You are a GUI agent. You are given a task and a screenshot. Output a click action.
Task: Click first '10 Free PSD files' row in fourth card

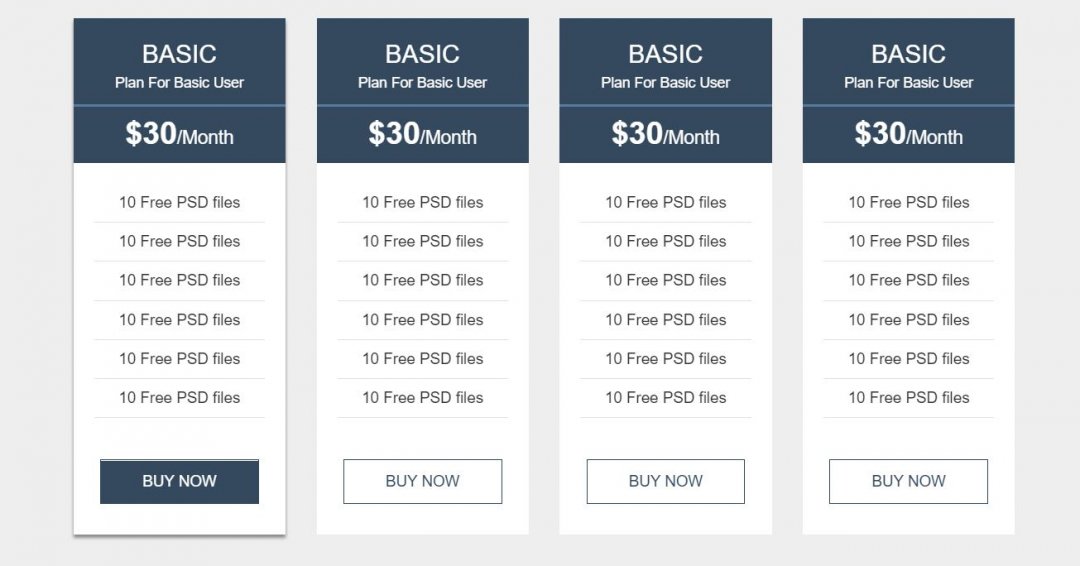(x=908, y=202)
